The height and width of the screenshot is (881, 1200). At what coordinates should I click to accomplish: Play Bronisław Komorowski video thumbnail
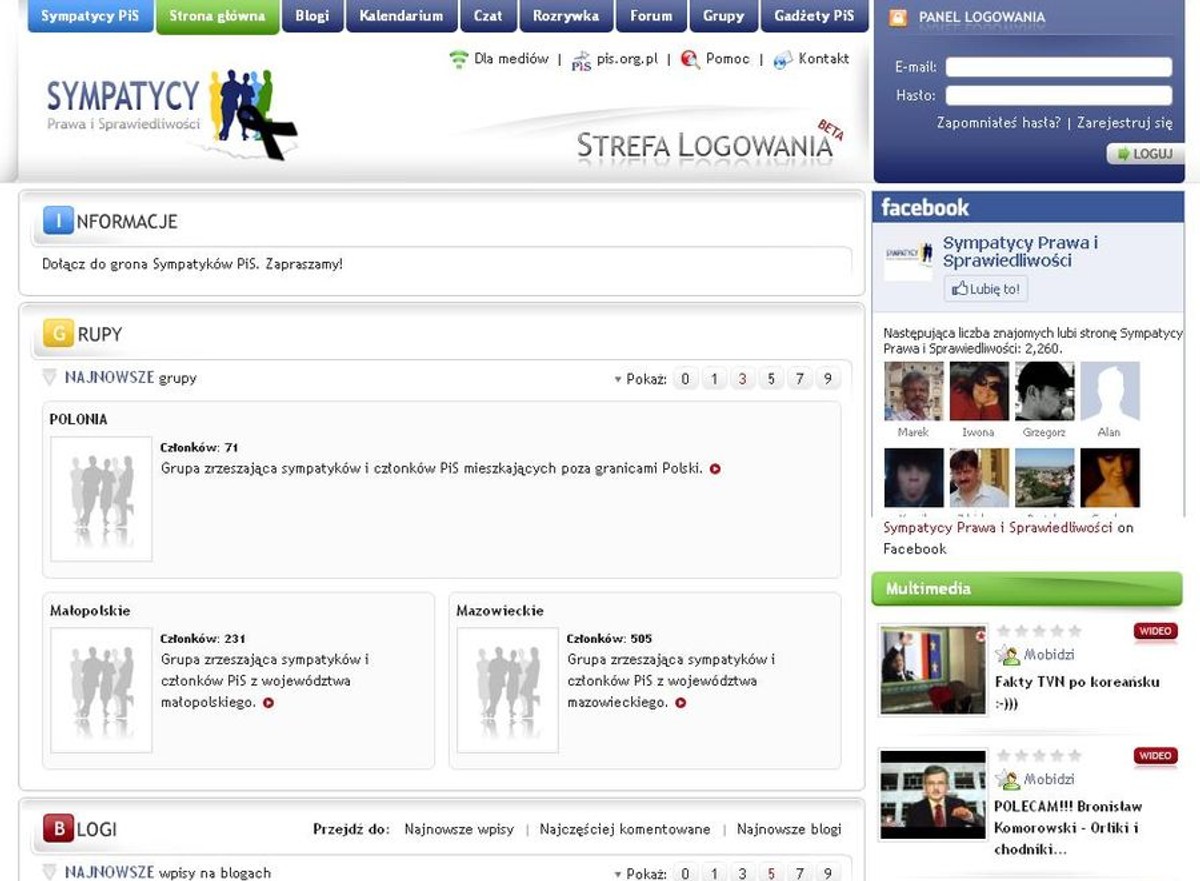click(x=933, y=794)
